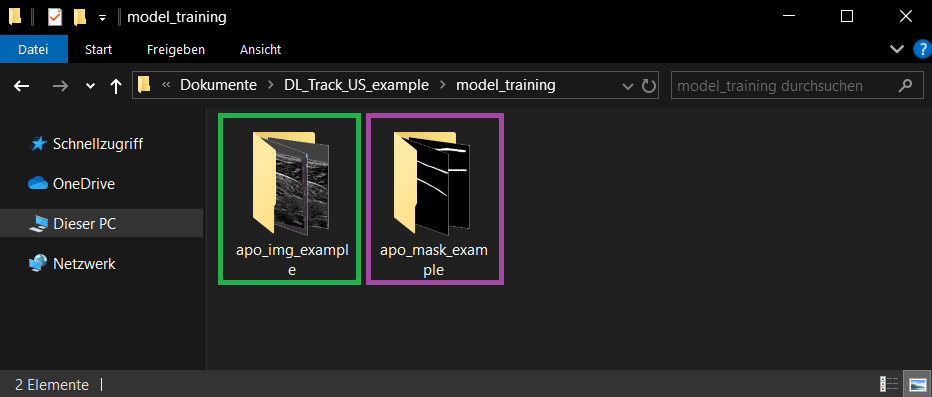Select Schnellzugriff in the navigation pane
The width and height of the screenshot is (932, 397).
86,144
